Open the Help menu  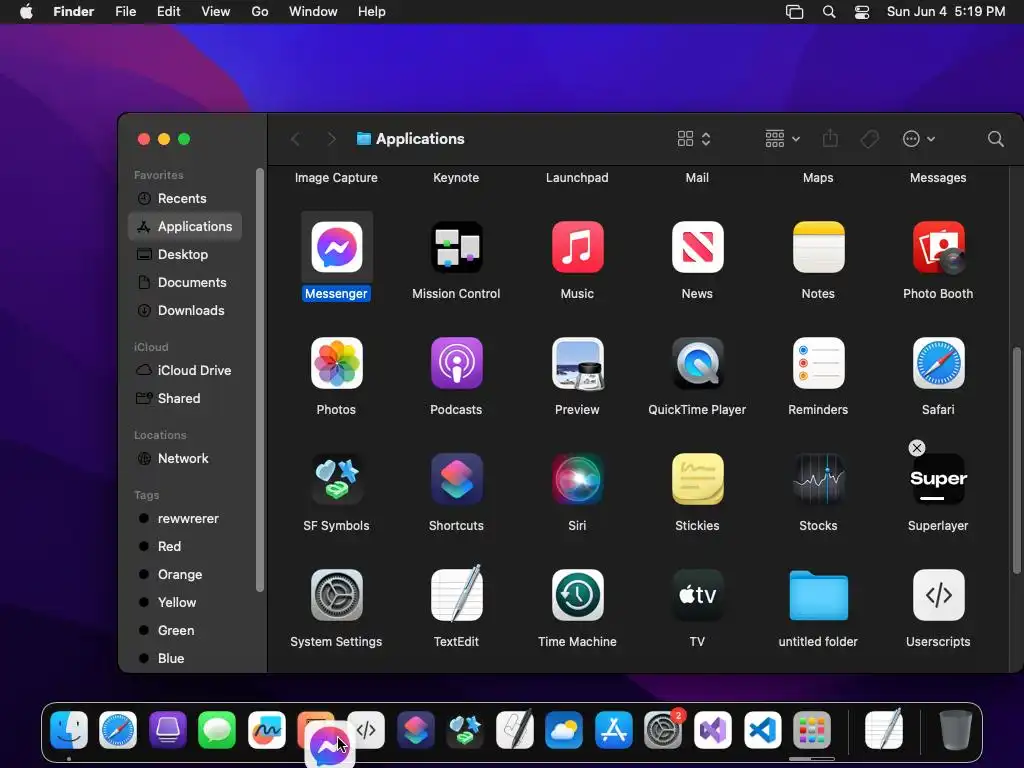click(372, 12)
